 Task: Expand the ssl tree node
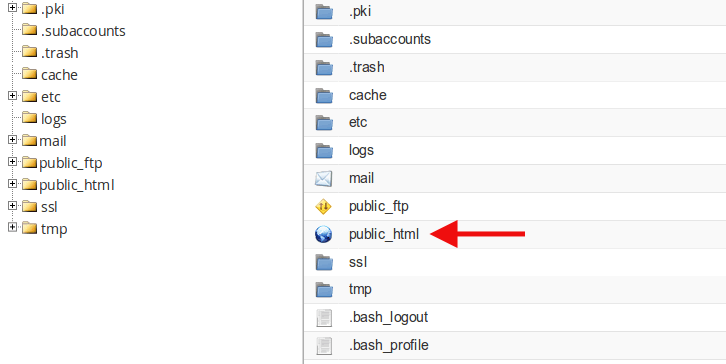pos(13,206)
